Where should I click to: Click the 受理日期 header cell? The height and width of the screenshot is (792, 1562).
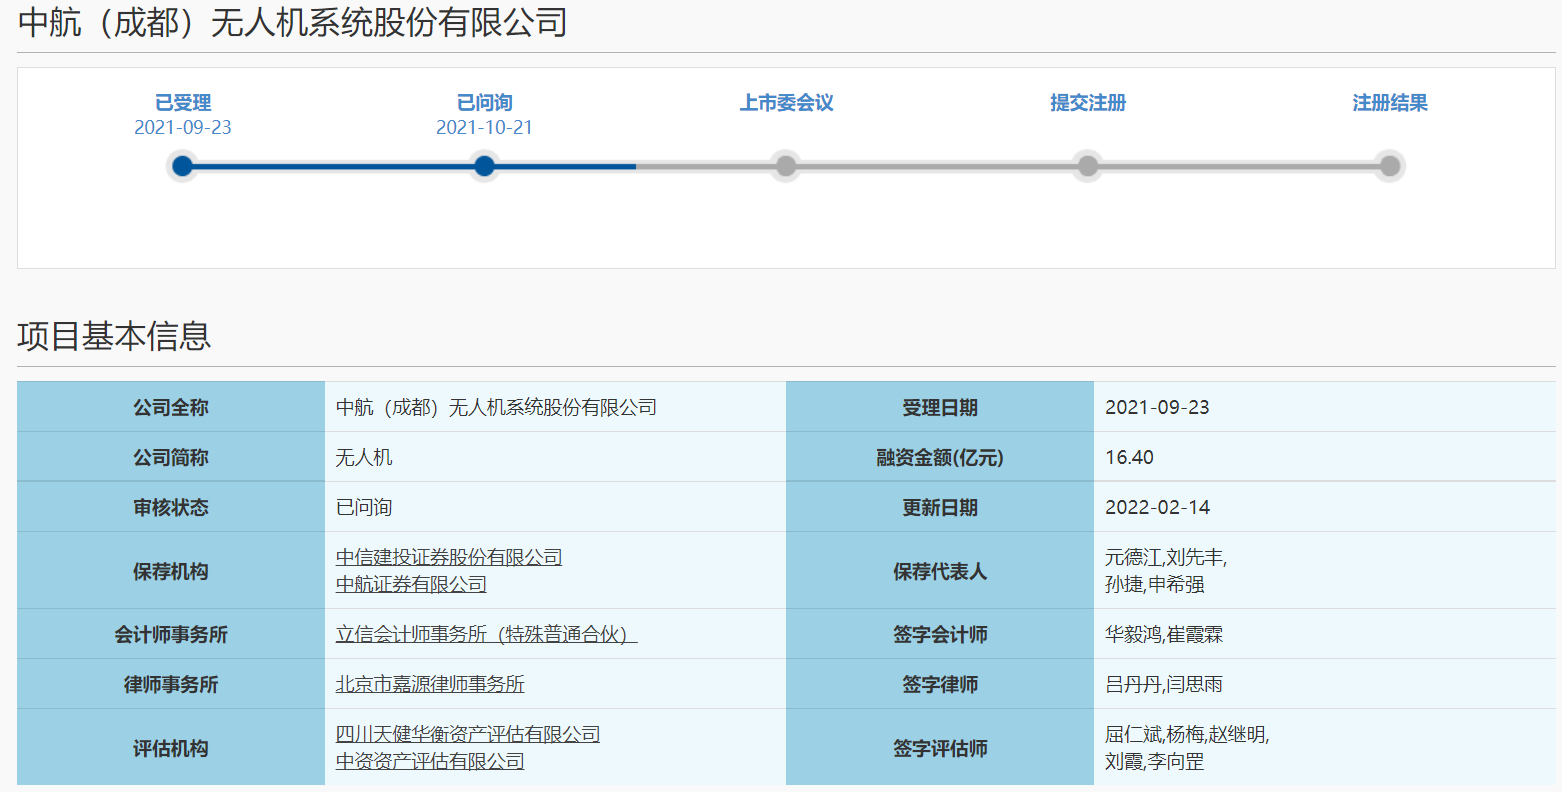click(940, 407)
